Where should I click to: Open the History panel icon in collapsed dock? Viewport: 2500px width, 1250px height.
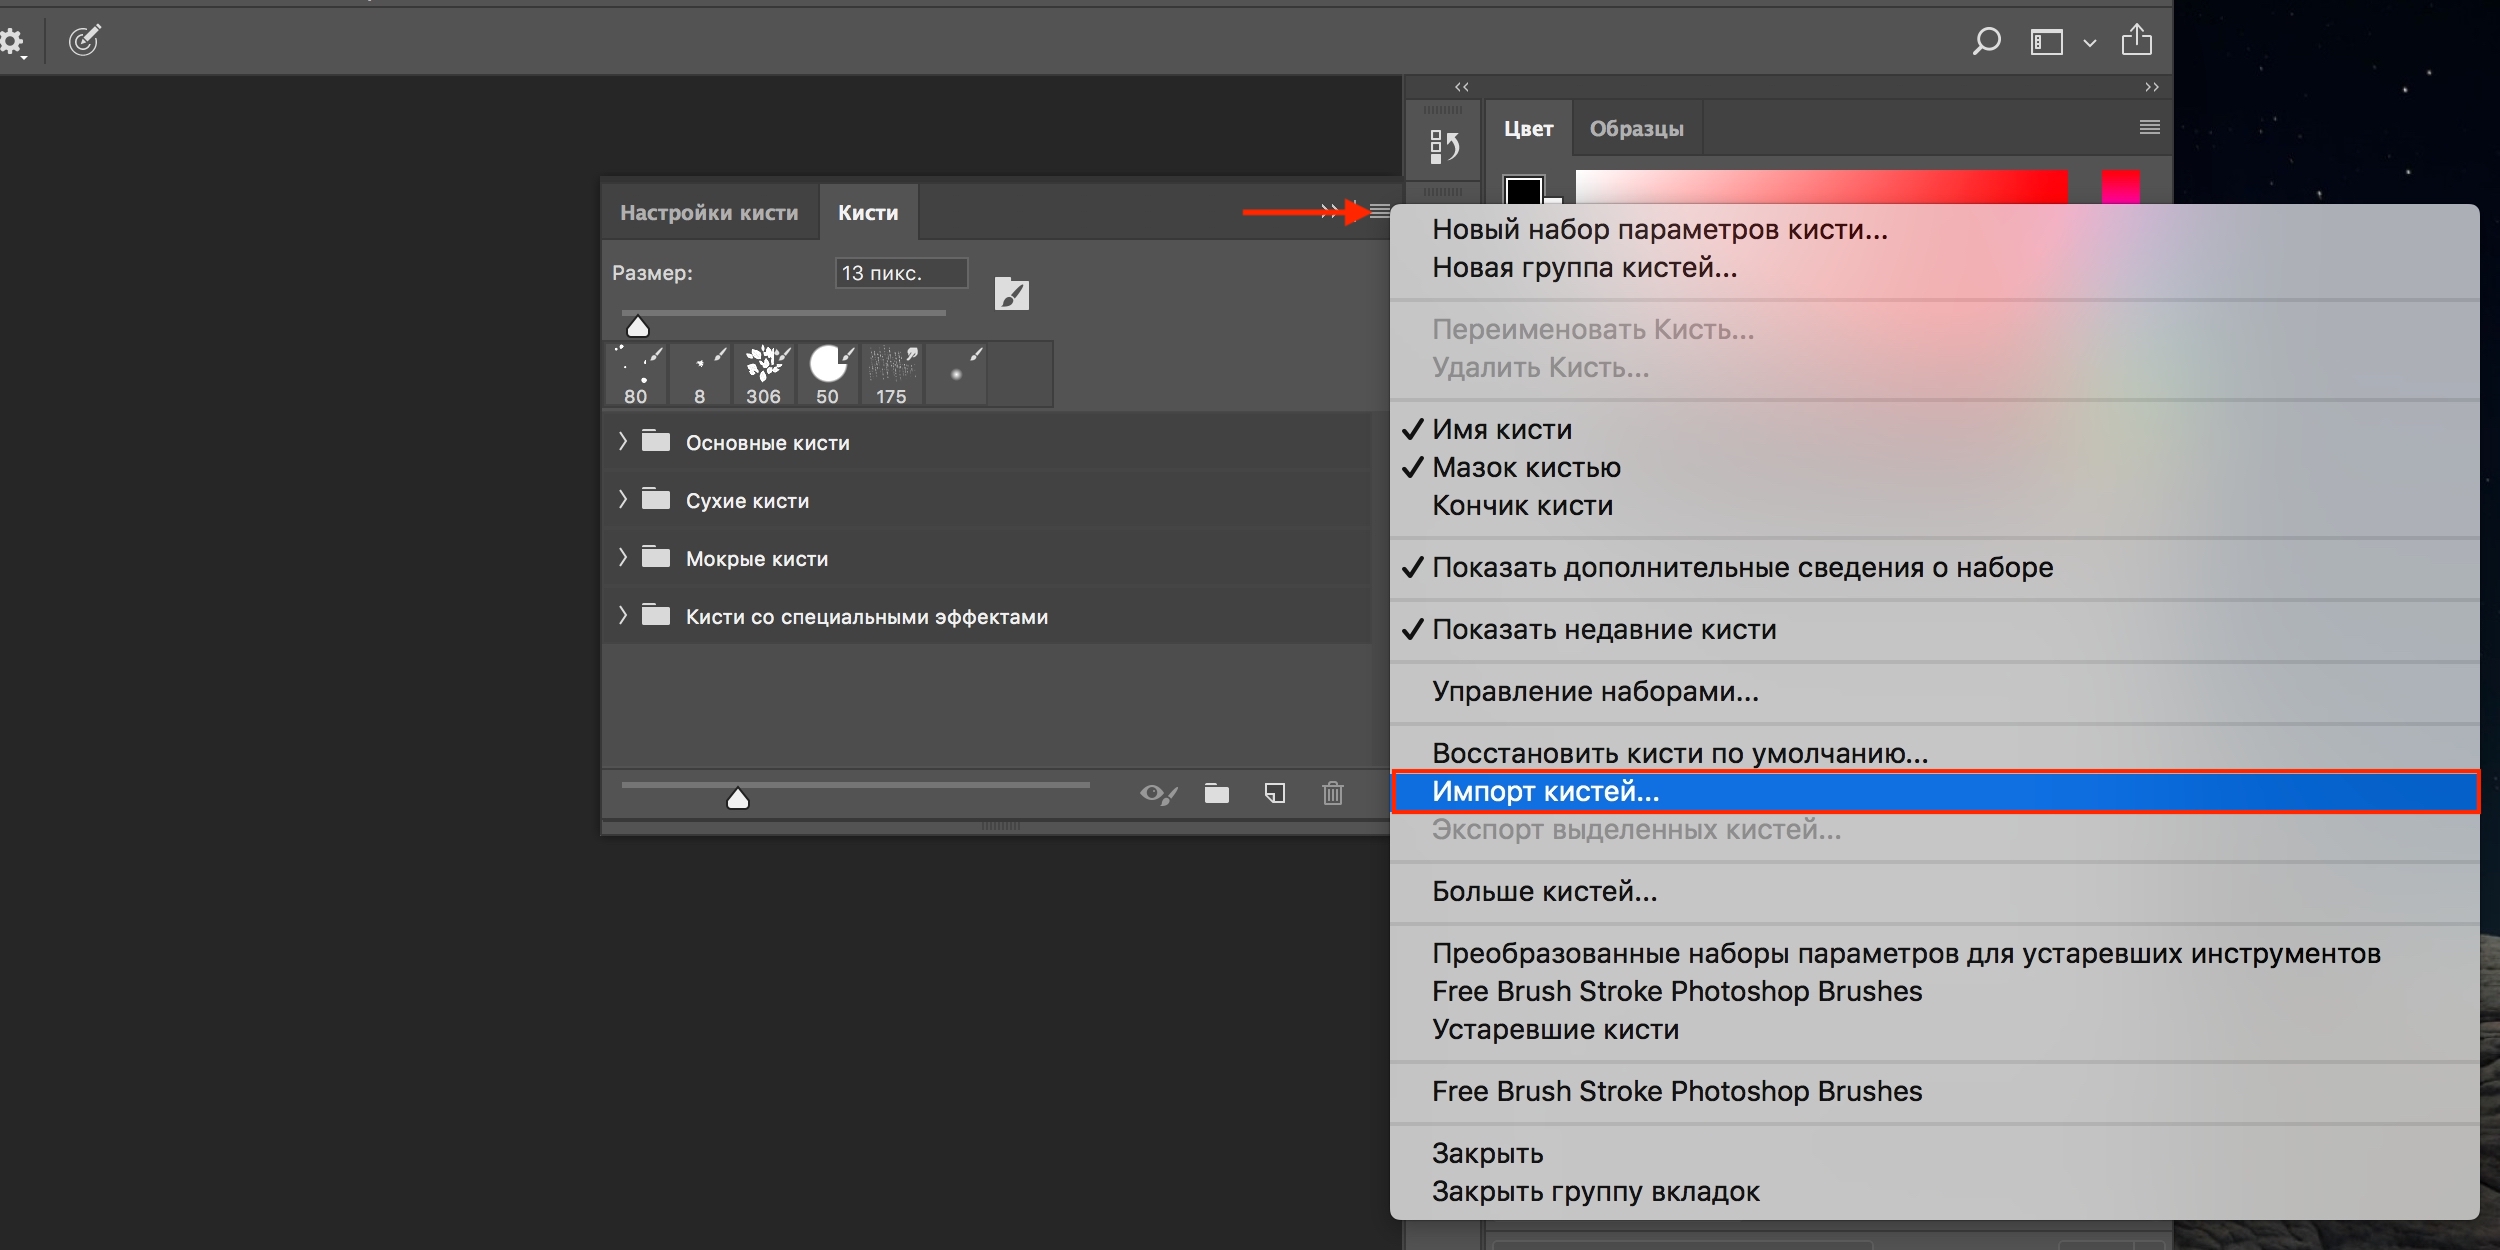(x=1443, y=147)
